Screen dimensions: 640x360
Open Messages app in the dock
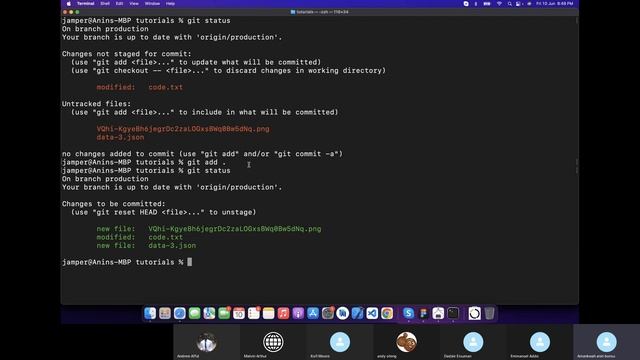pyautogui.click(x=194, y=313)
